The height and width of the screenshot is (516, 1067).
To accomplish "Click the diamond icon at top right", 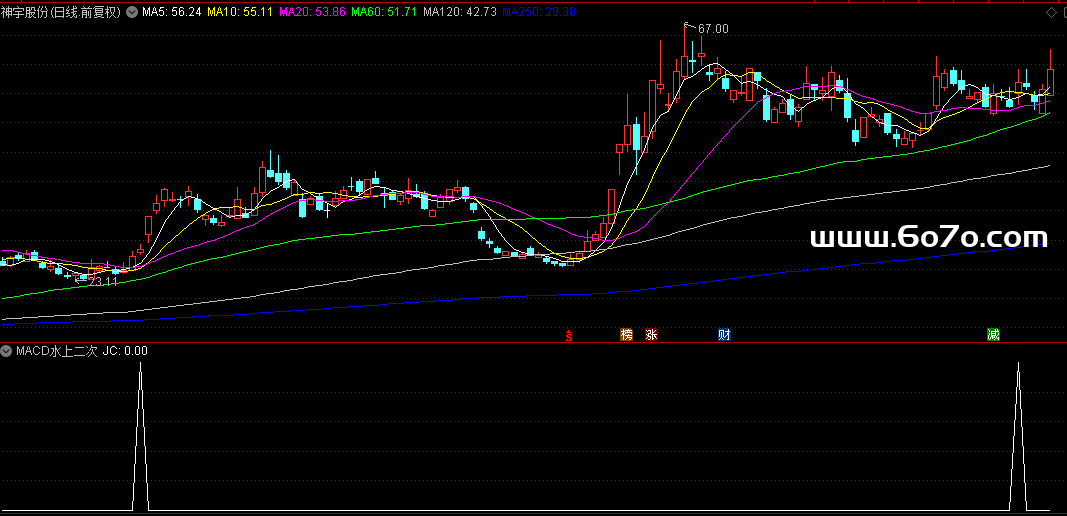I will 1050,12.
